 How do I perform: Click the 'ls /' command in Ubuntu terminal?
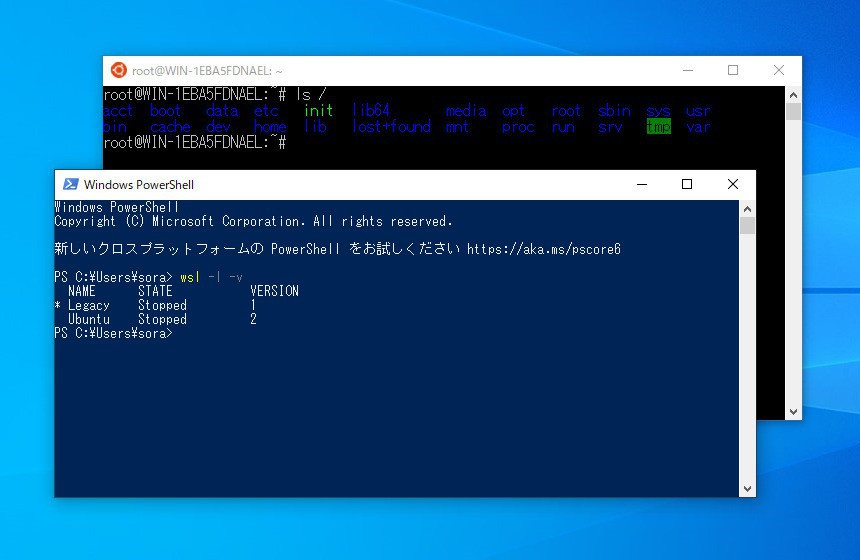pos(311,94)
